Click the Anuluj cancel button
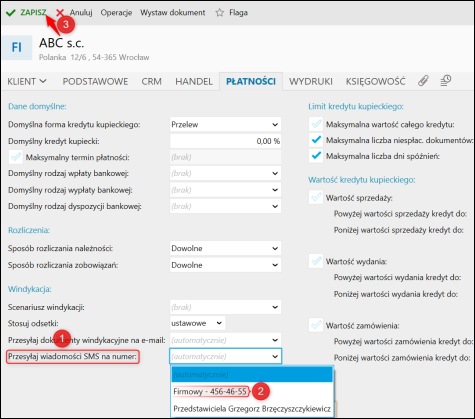The image size is (475, 419). [81, 13]
